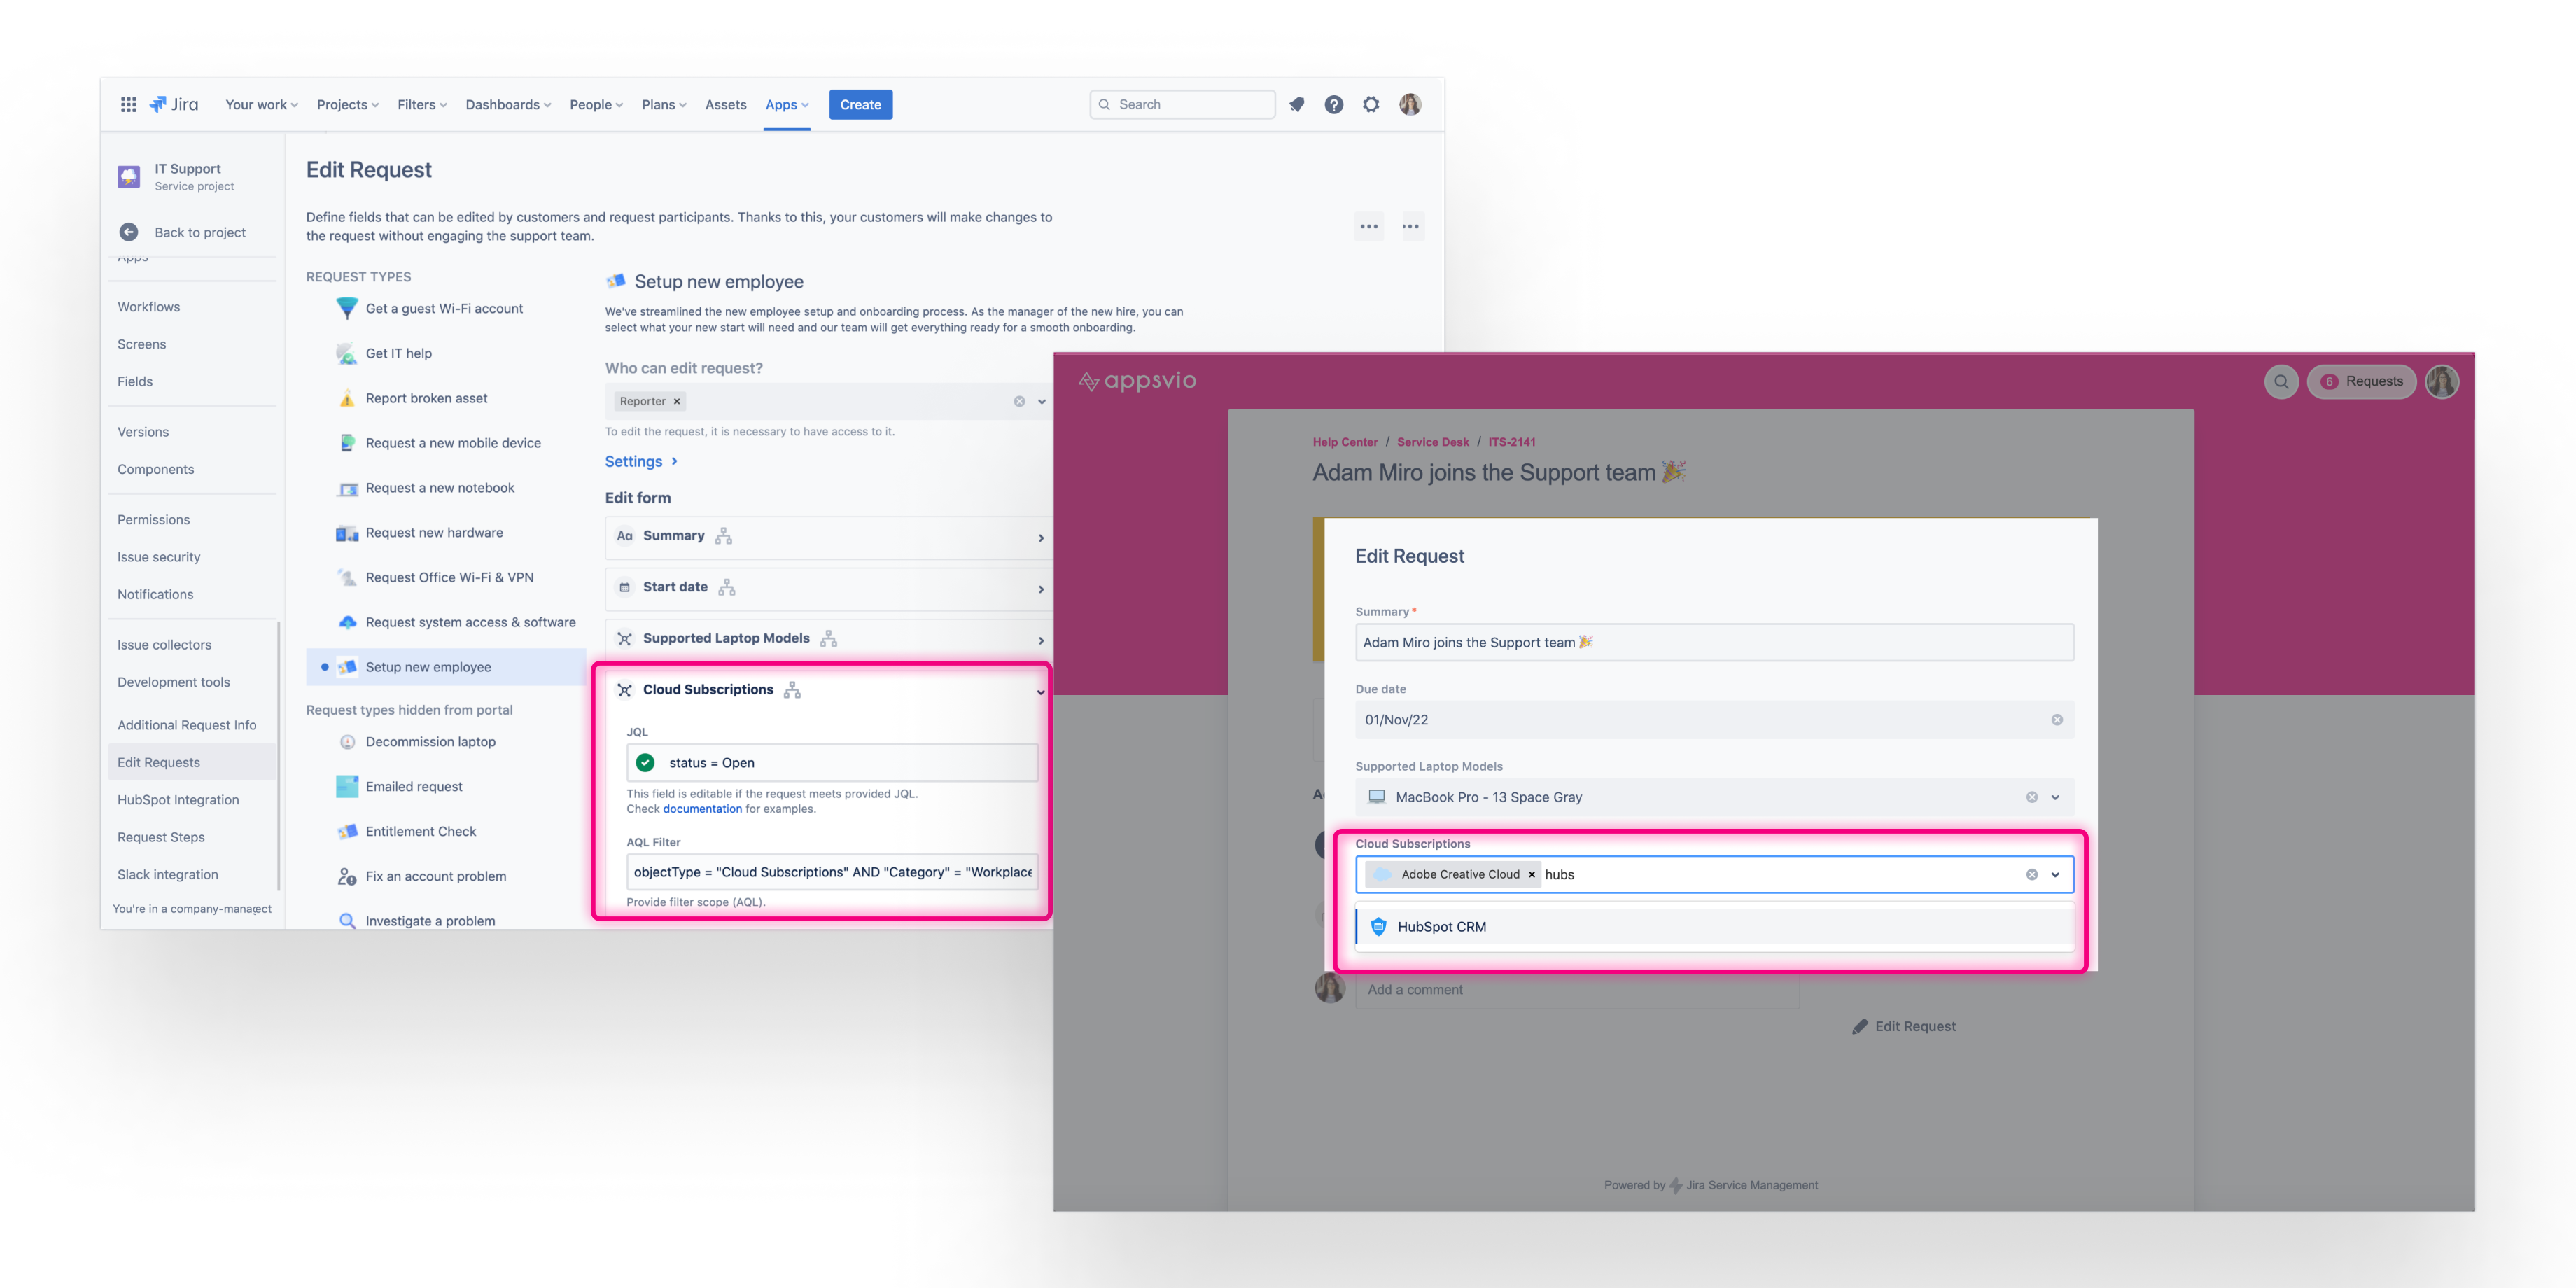Viewport: 2576px width, 1288px height.
Task: Open Jira settings gear icon
Action: click(1370, 104)
